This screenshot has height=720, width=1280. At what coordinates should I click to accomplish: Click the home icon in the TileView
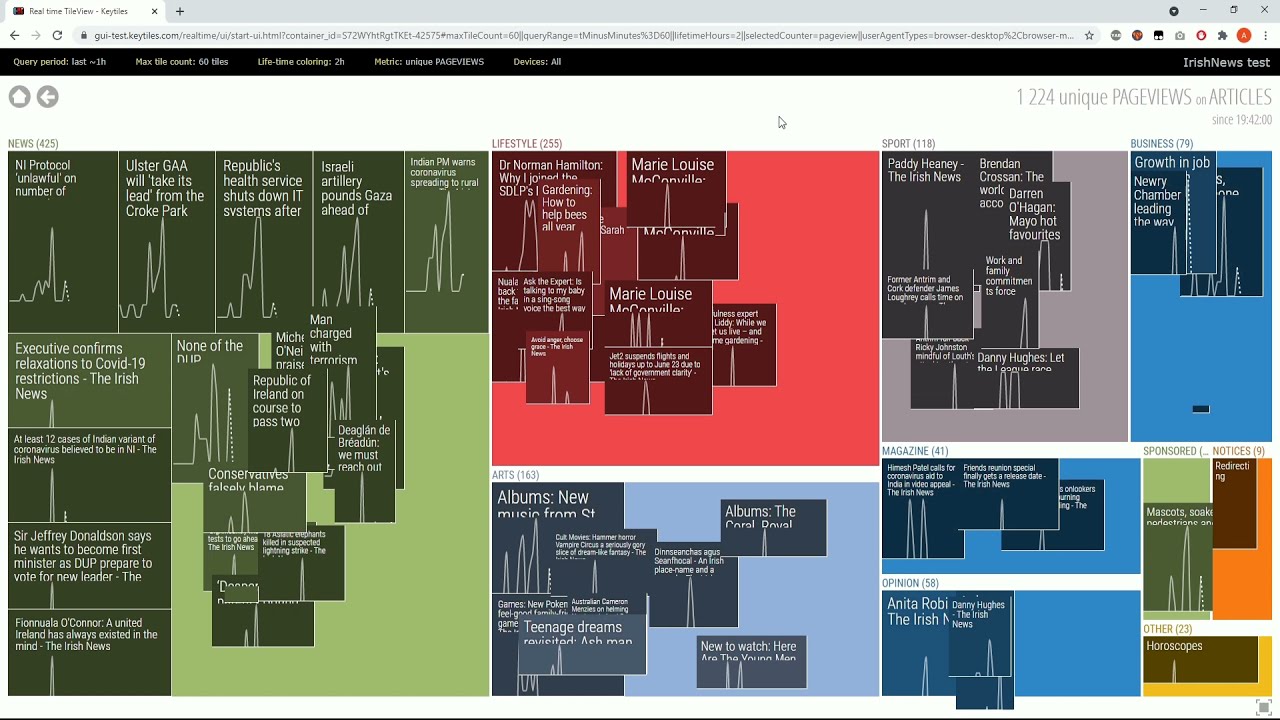(x=20, y=97)
